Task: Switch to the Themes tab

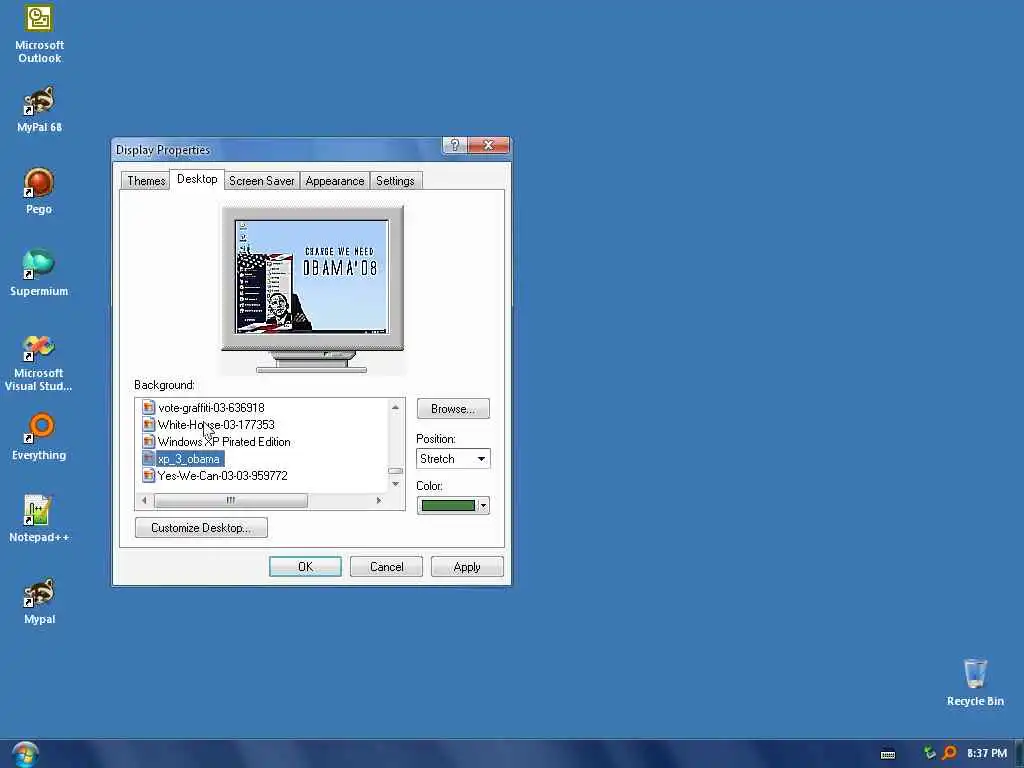Action: tap(146, 181)
